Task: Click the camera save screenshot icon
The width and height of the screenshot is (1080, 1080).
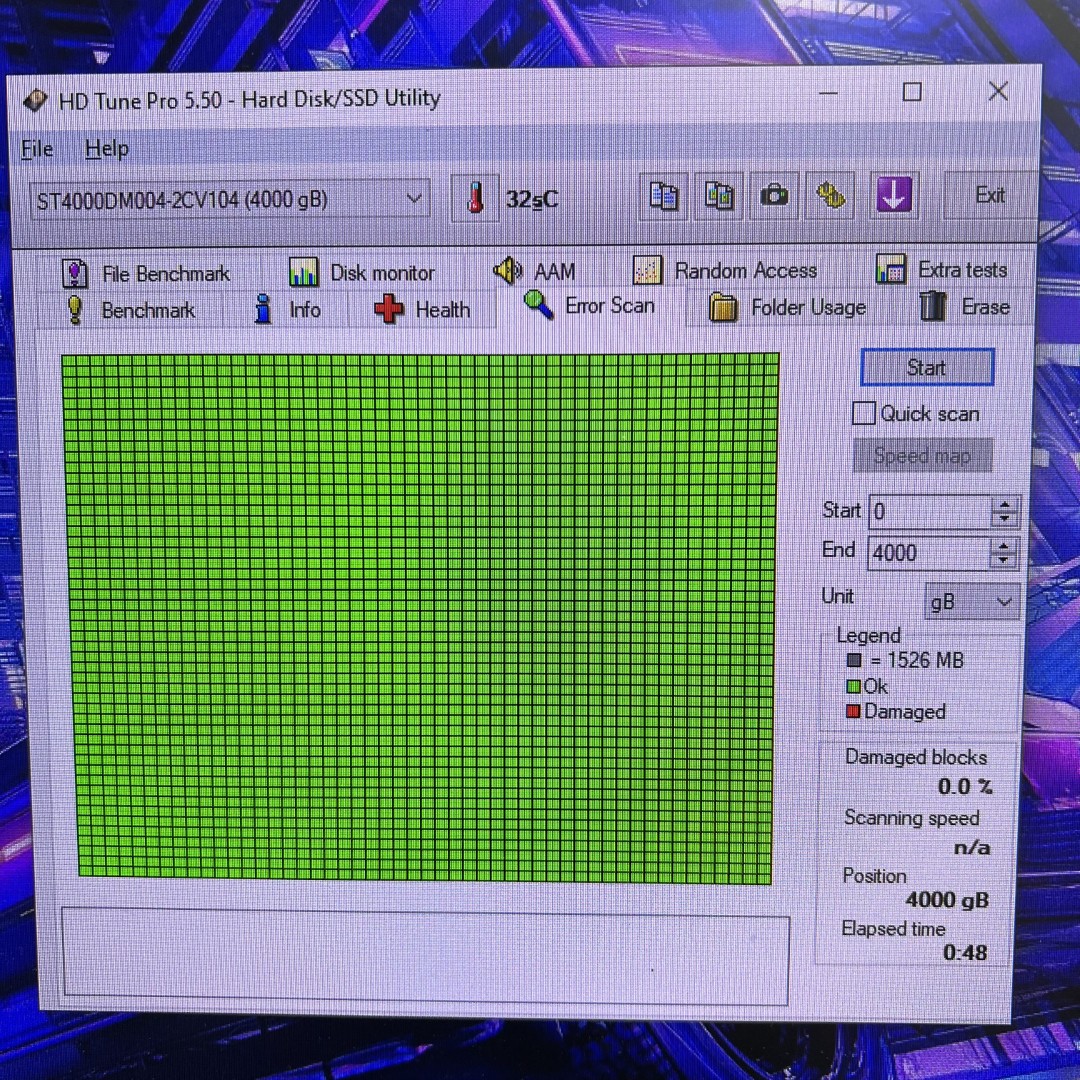Action: point(774,196)
